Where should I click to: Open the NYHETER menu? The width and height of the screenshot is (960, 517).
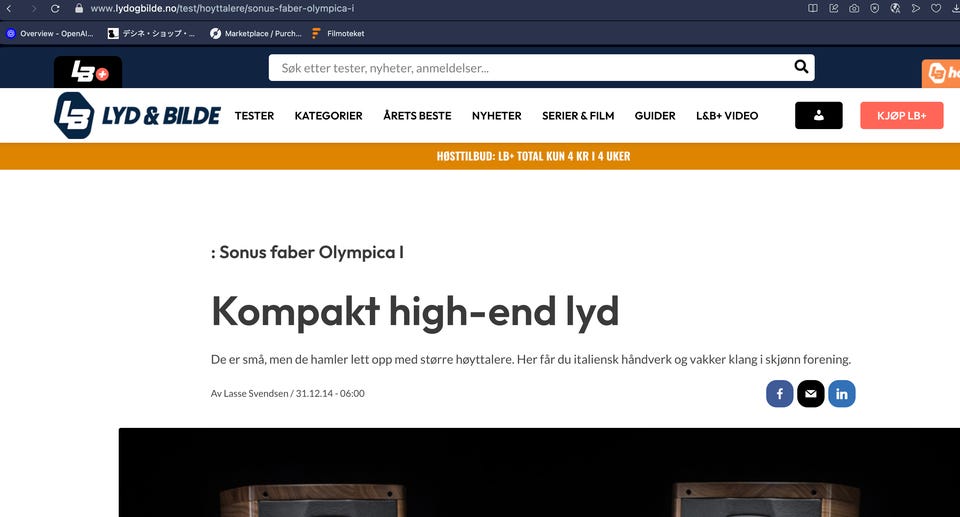click(497, 116)
